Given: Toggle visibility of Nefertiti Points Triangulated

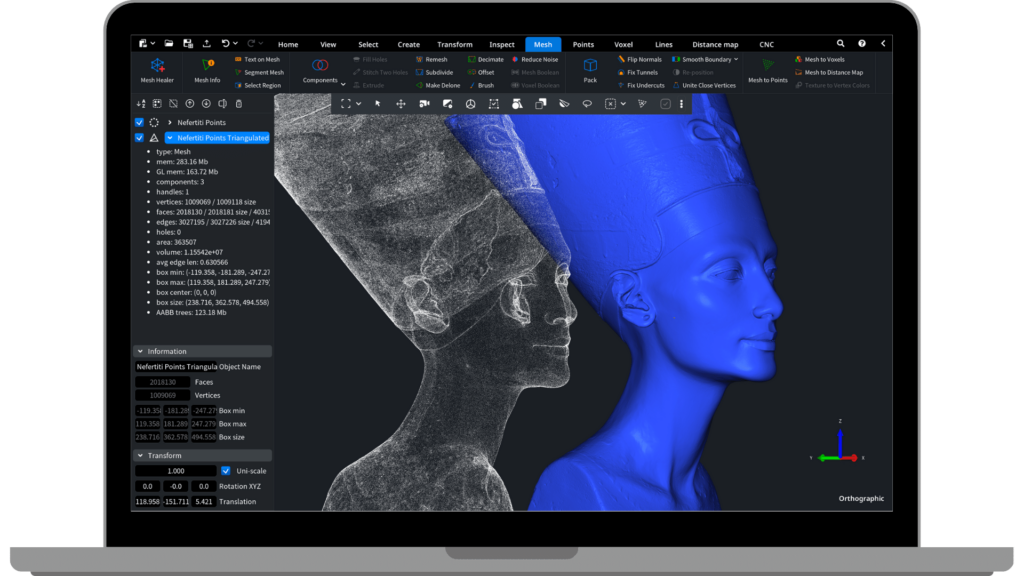Looking at the screenshot, I should [139, 138].
